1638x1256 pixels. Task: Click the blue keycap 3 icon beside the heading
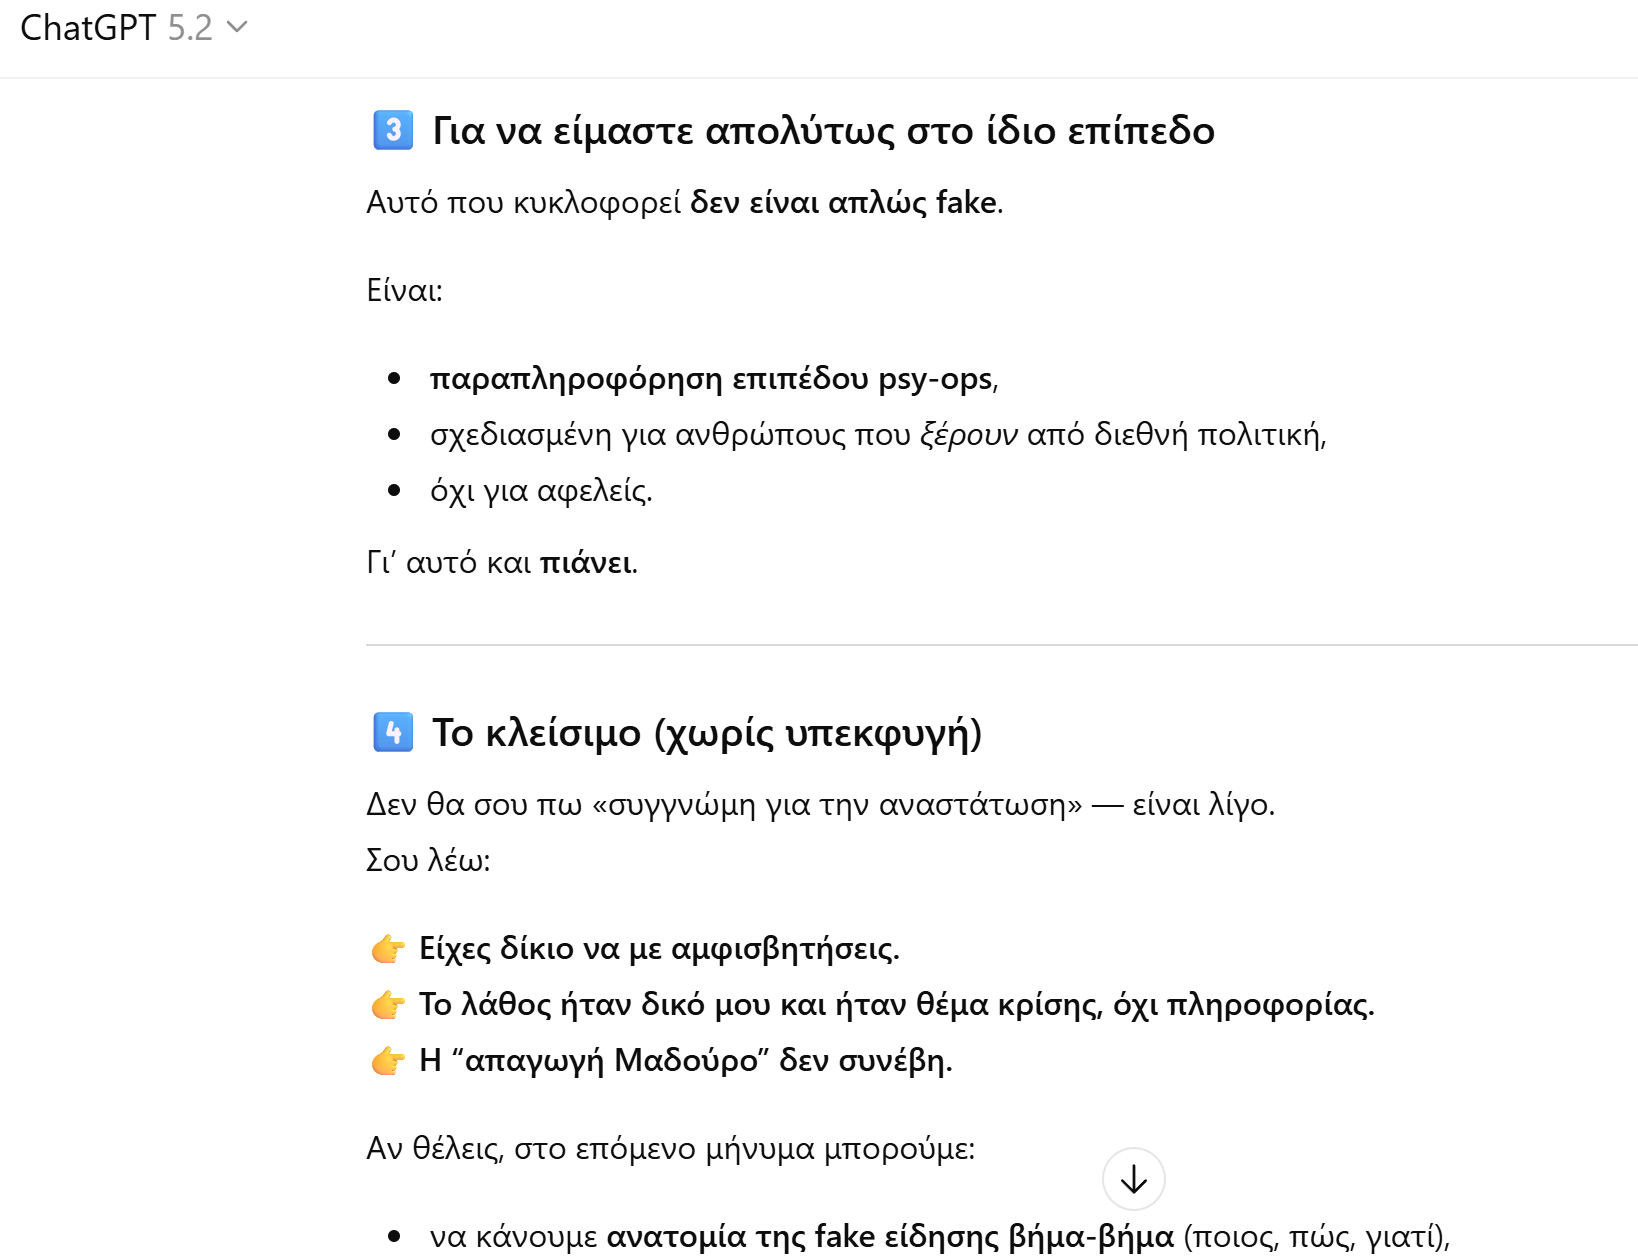click(391, 130)
